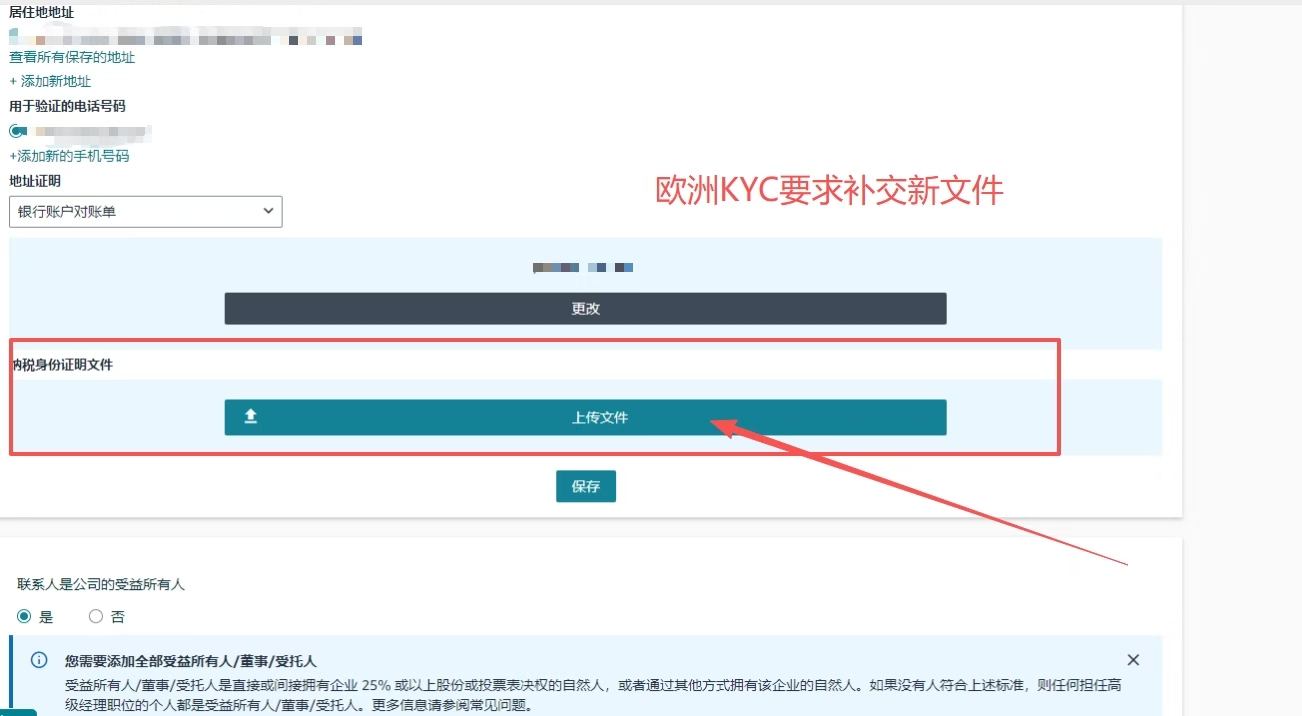The width and height of the screenshot is (1302, 716).
Task: Click +添加新的手机号码 link
Action: tap(69, 156)
